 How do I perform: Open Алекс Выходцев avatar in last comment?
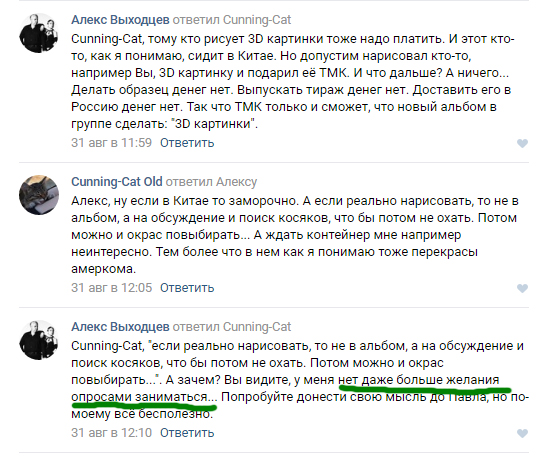(39, 340)
